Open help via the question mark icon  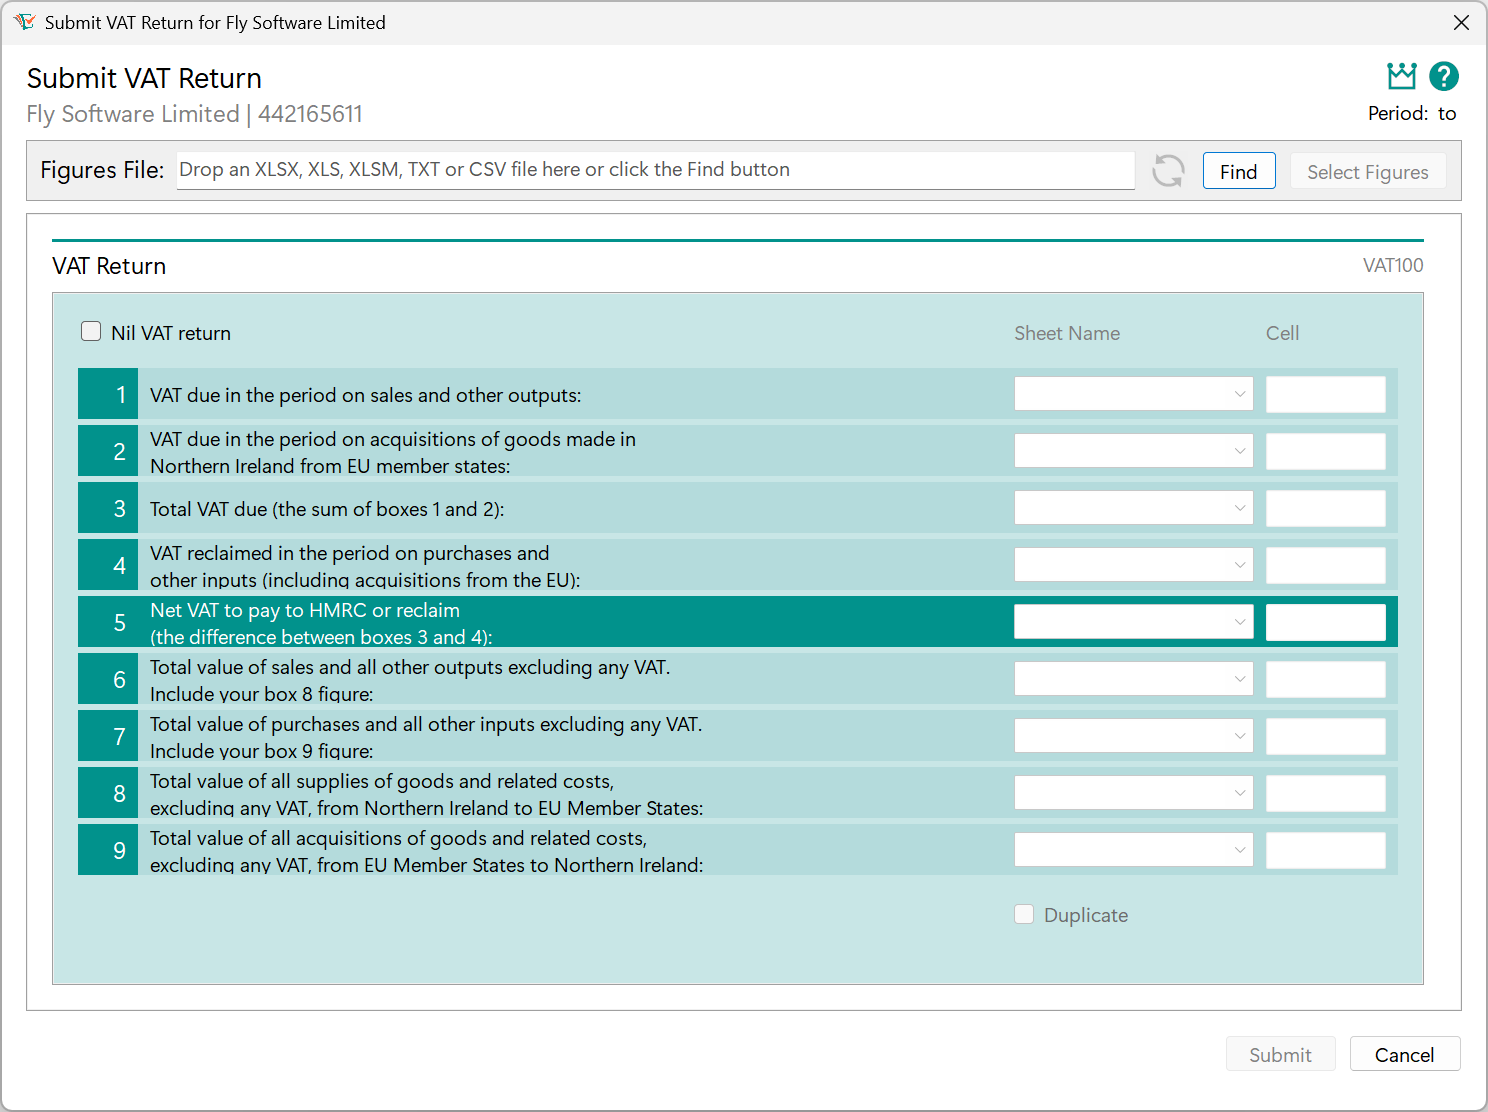[1443, 75]
